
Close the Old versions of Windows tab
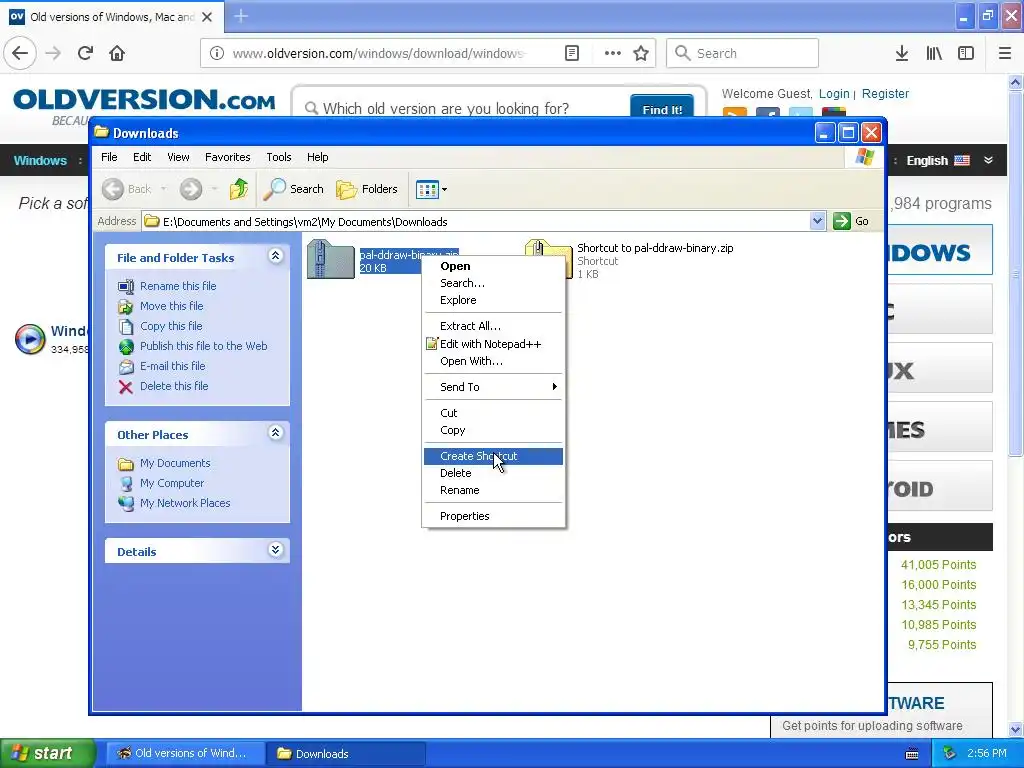click(x=207, y=17)
